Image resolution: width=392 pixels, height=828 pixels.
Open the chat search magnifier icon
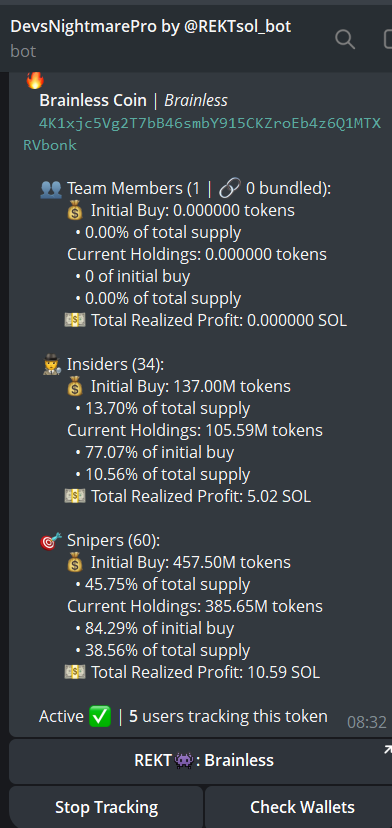coord(345,40)
